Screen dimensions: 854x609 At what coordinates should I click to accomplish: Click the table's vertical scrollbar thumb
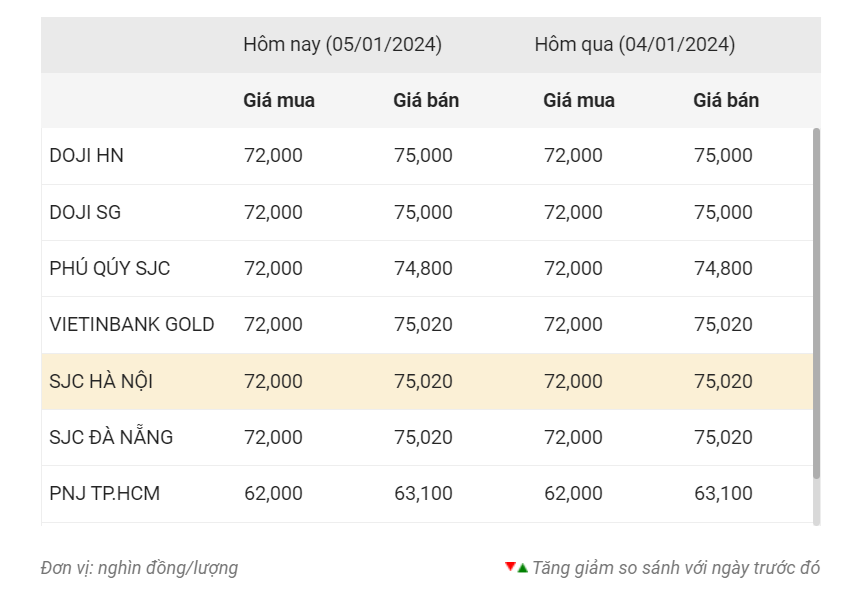click(x=816, y=303)
